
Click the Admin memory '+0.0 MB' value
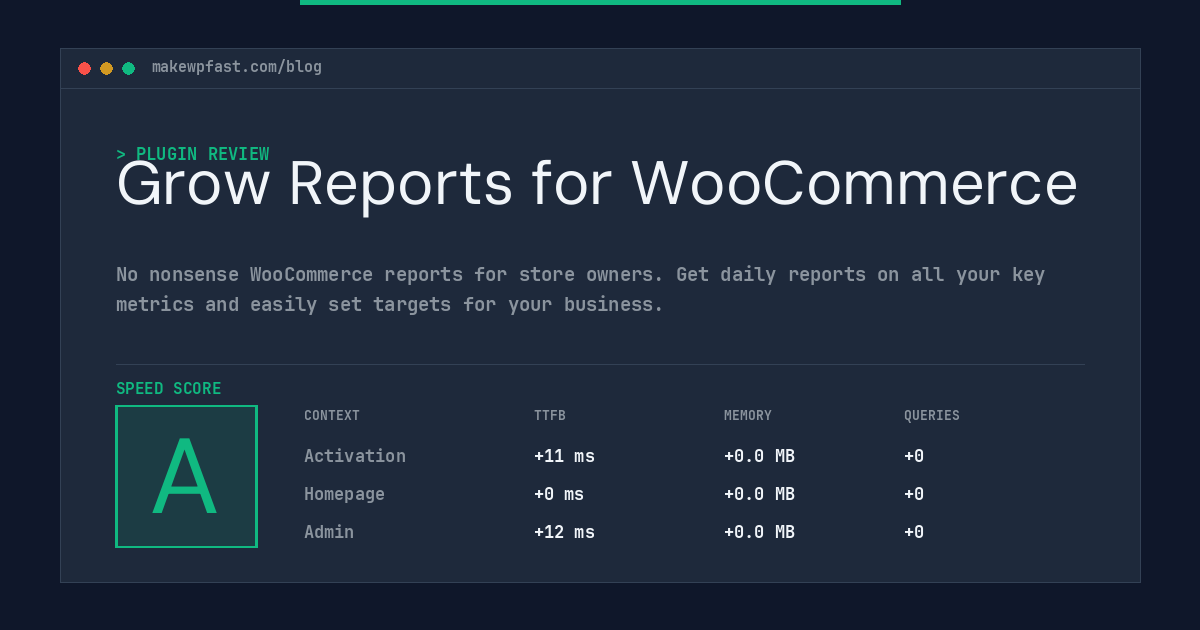coord(759,532)
